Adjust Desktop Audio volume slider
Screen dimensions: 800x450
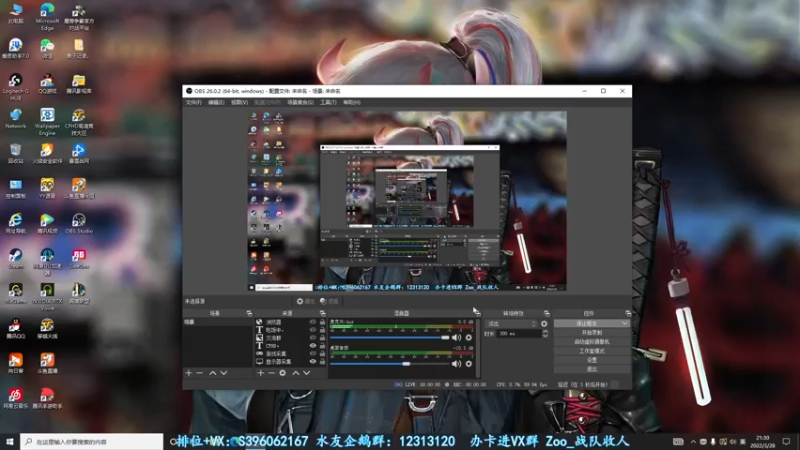click(x=390, y=364)
